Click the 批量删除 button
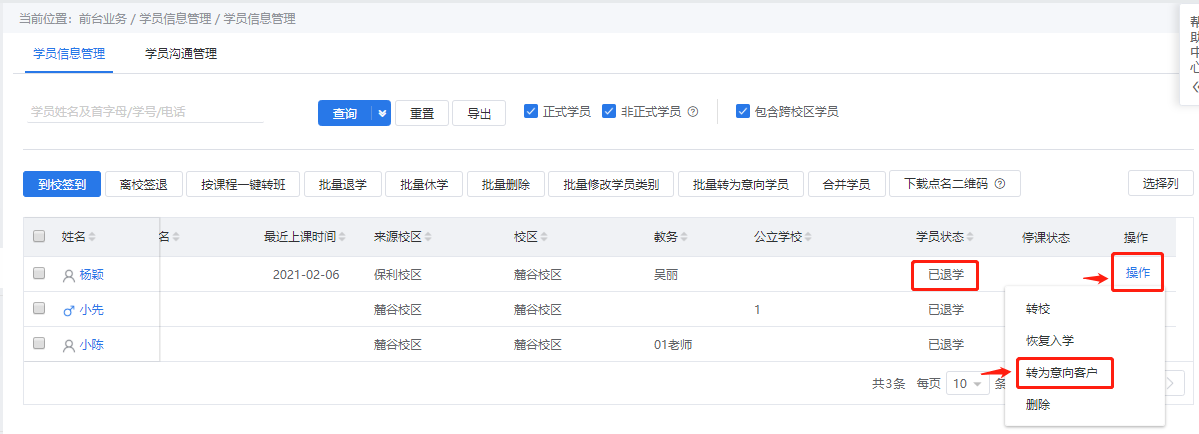Image resolution: width=1199 pixels, height=434 pixels. tap(505, 184)
